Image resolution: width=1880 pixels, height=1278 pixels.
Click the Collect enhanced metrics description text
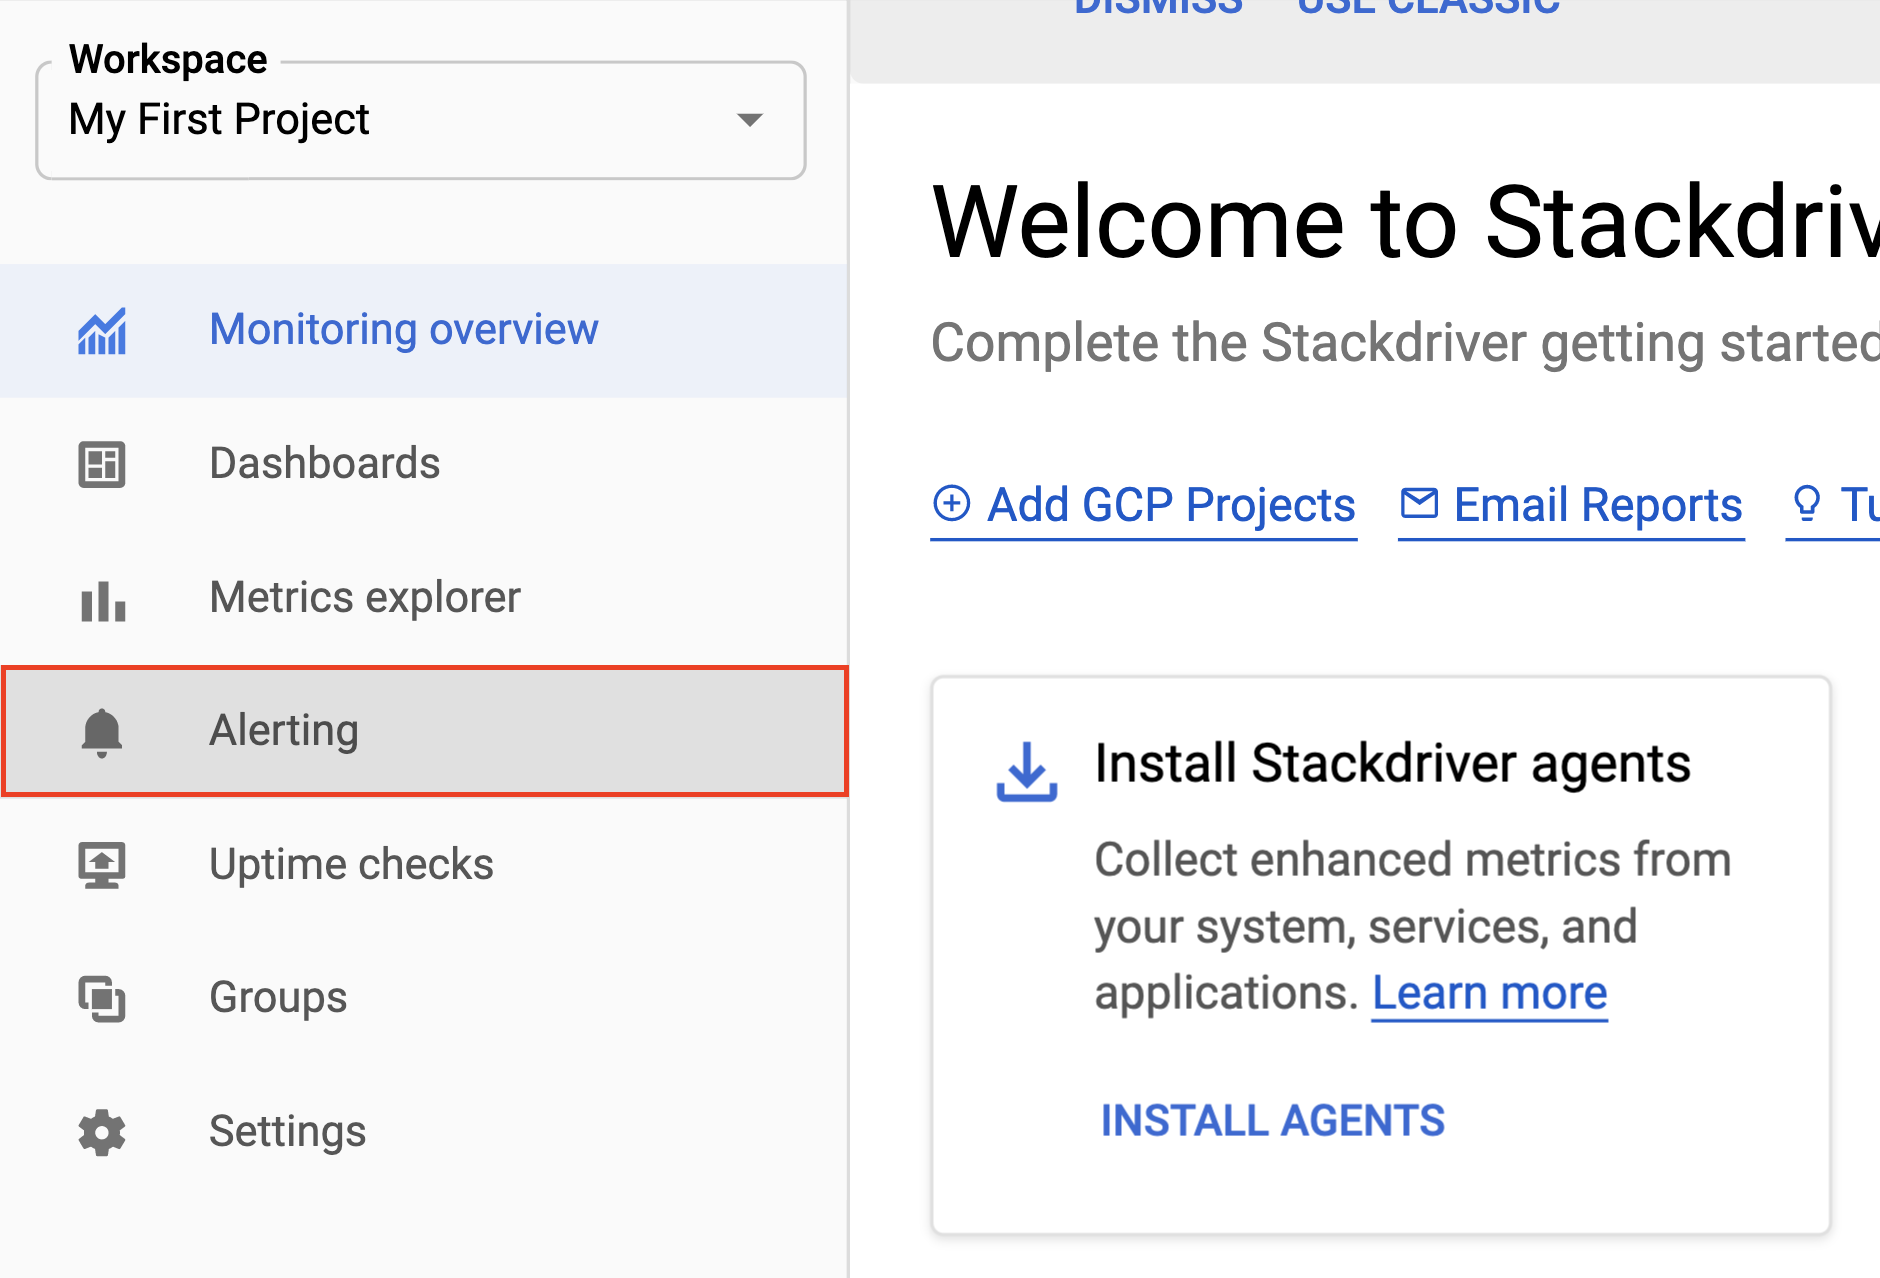coord(1413,926)
